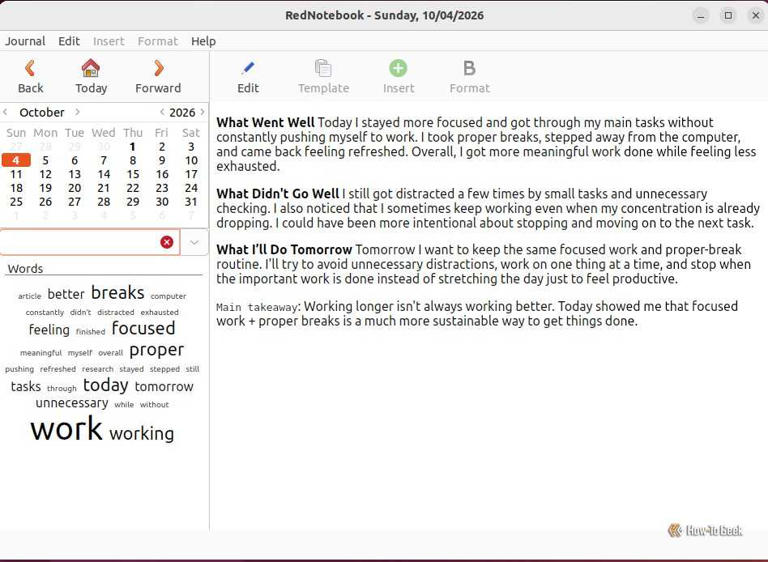
Task: Click the 'Main takeaway' monospace text
Action: tap(257, 307)
